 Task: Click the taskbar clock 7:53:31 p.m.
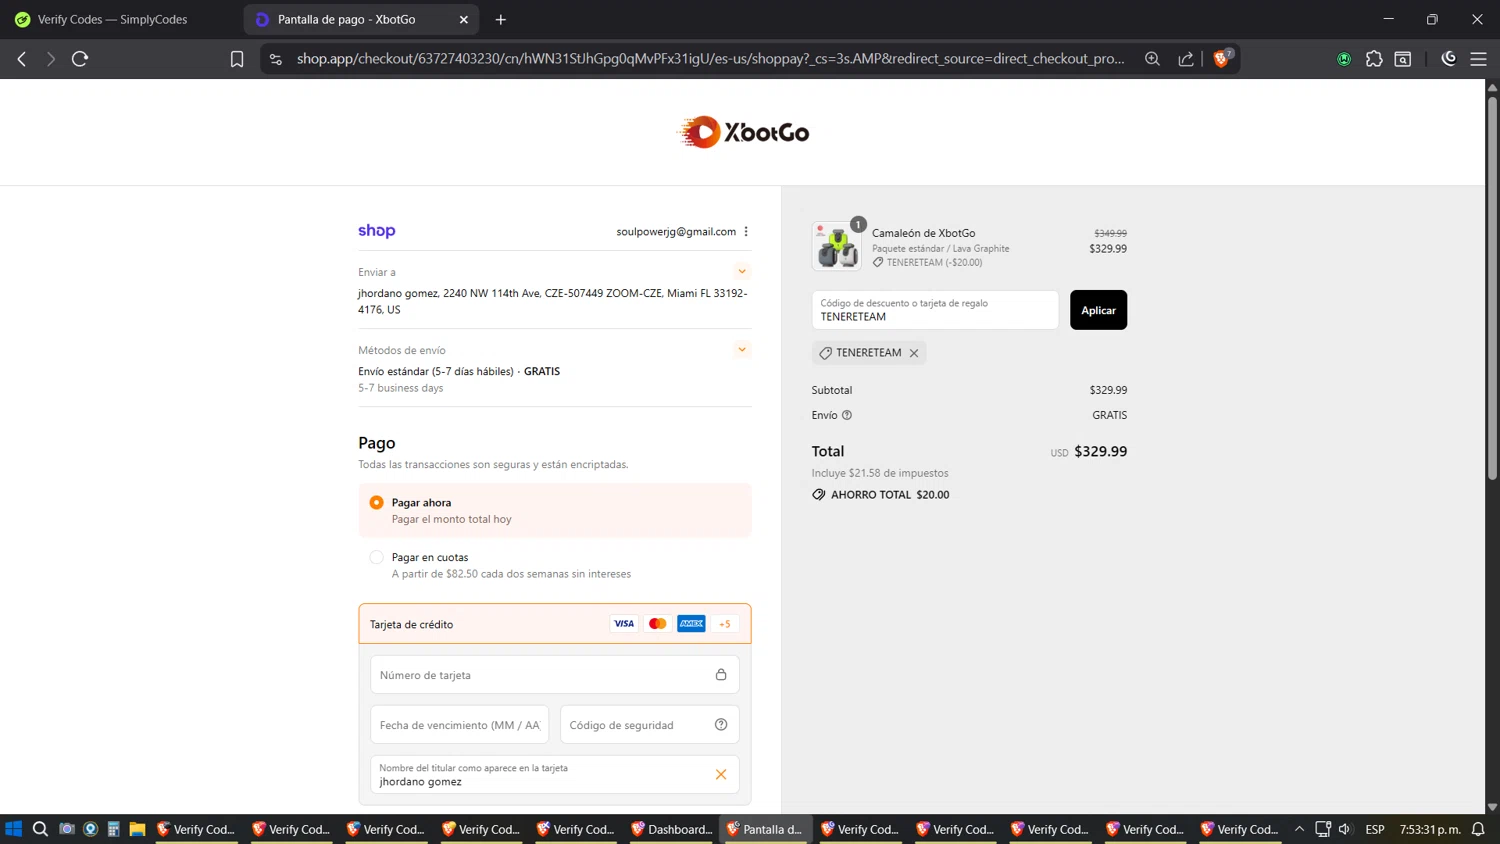[x=1430, y=829]
